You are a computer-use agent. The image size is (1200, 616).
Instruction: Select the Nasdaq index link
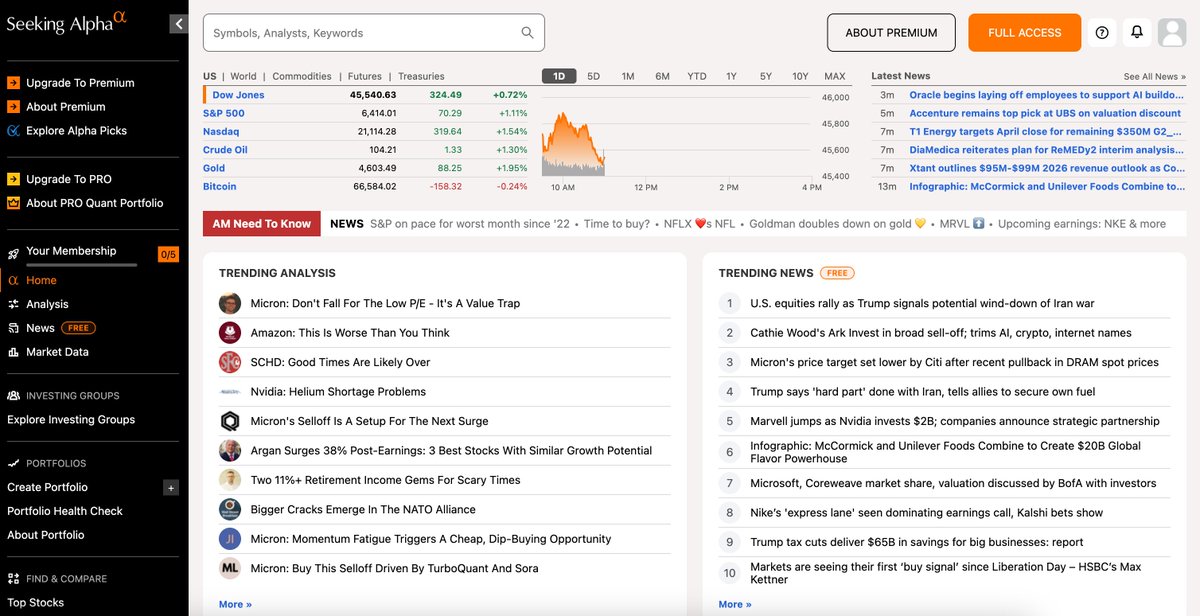click(x=221, y=131)
